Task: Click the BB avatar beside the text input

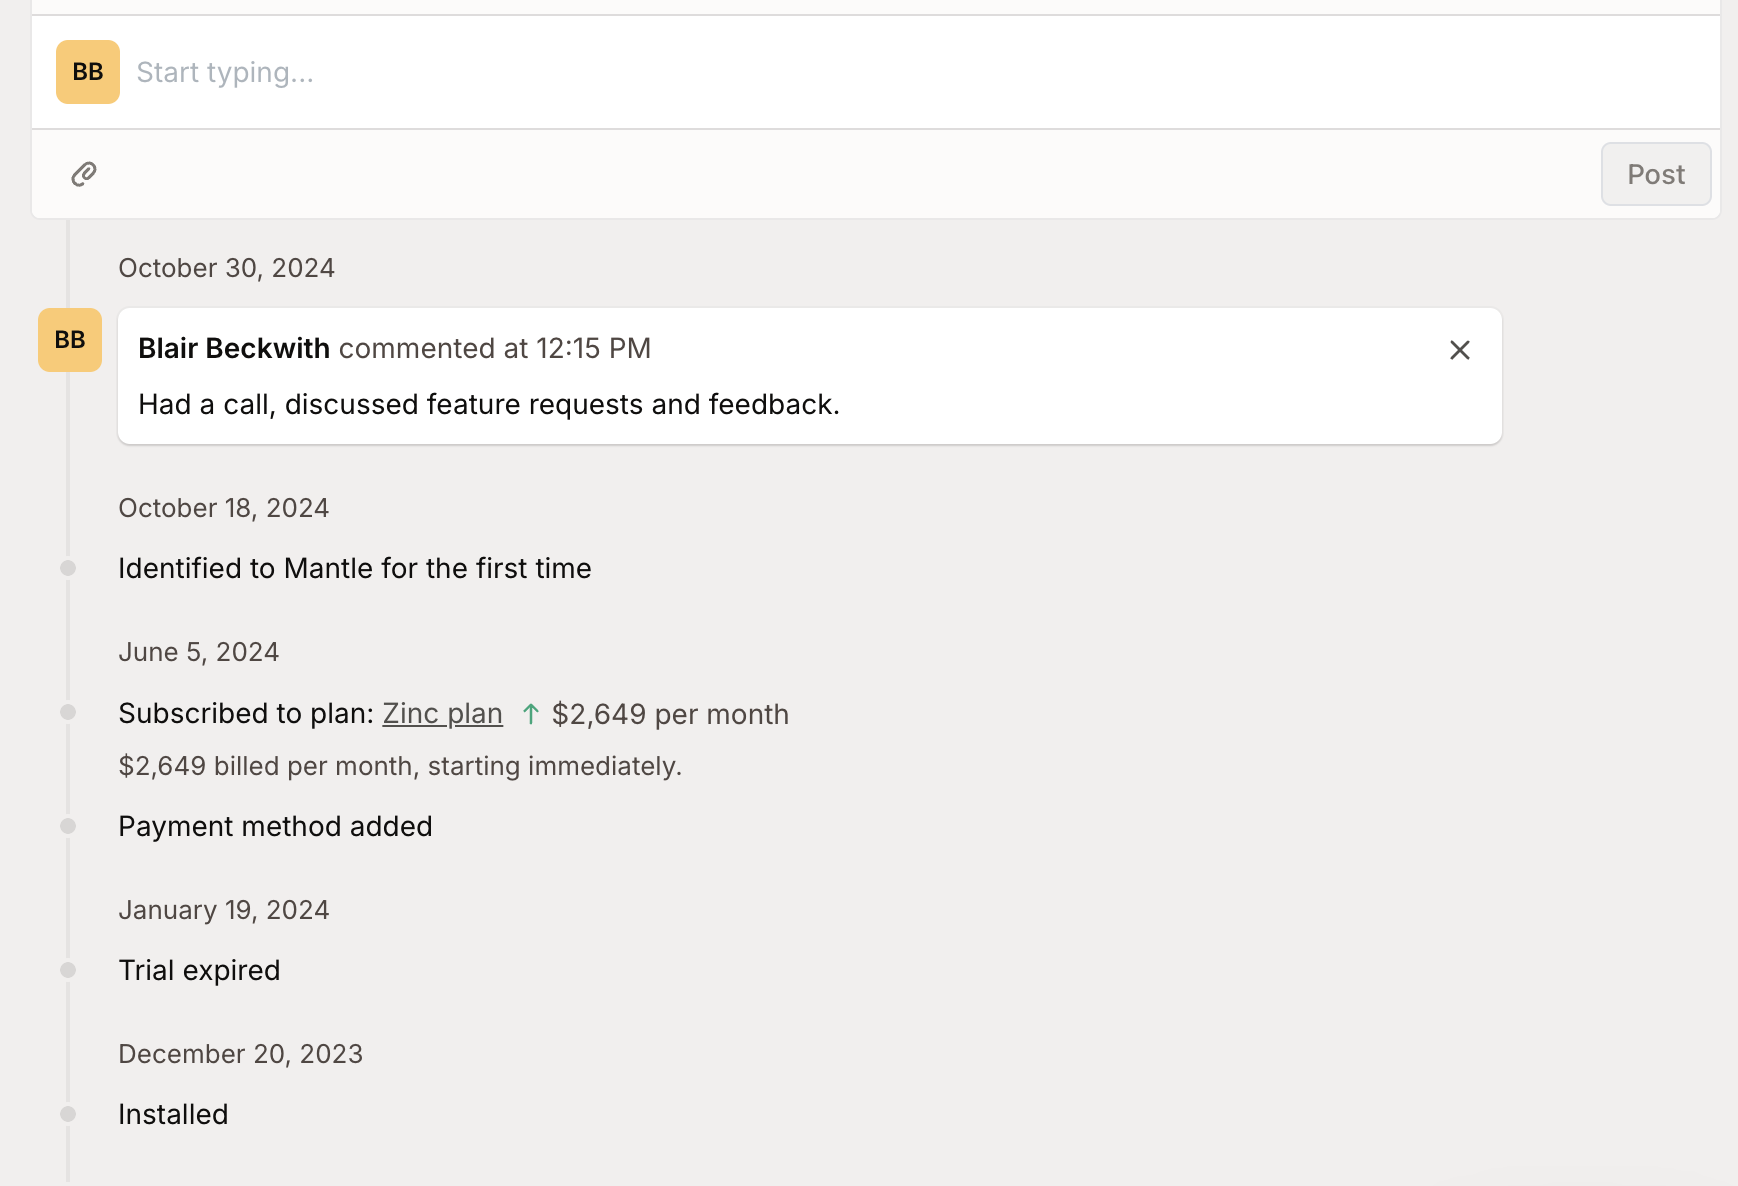Action: tap(88, 72)
